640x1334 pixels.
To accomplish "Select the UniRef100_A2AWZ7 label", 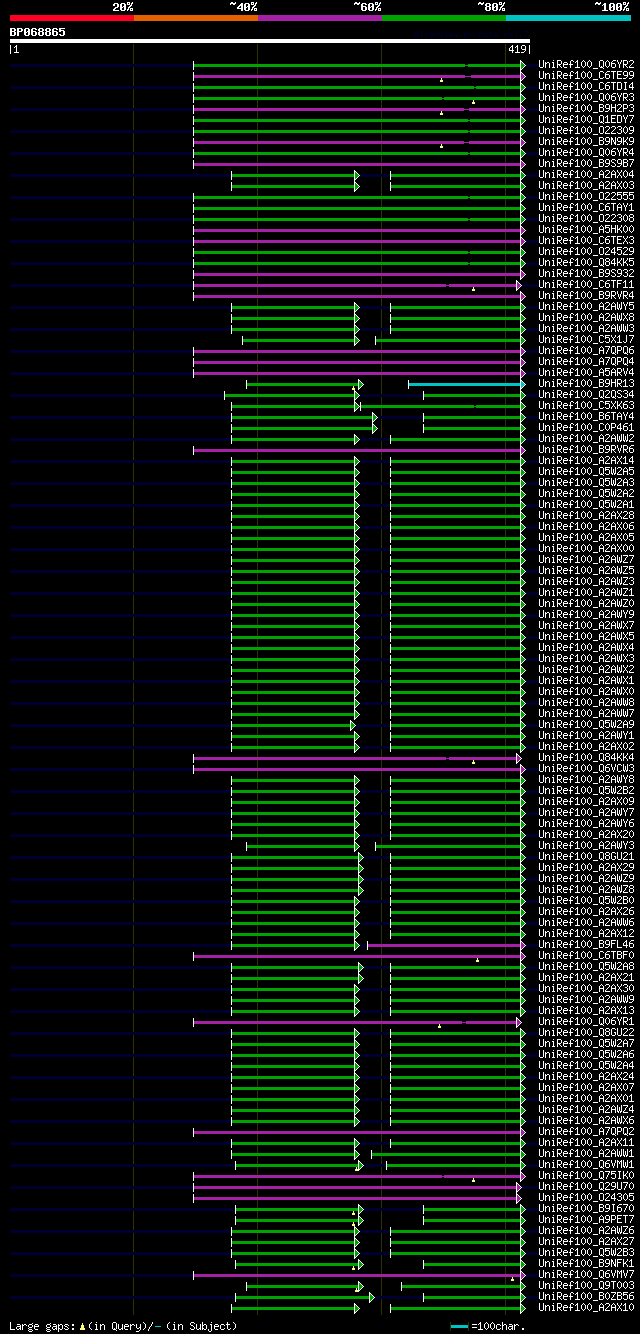I will pos(586,560).
